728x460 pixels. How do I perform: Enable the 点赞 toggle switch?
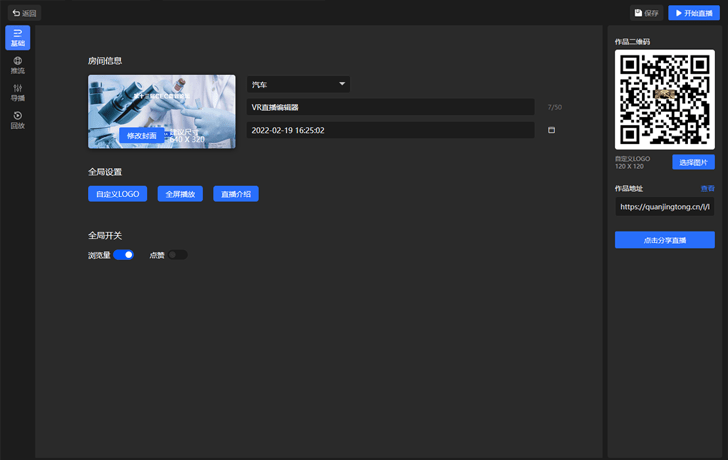pos(177,255)
